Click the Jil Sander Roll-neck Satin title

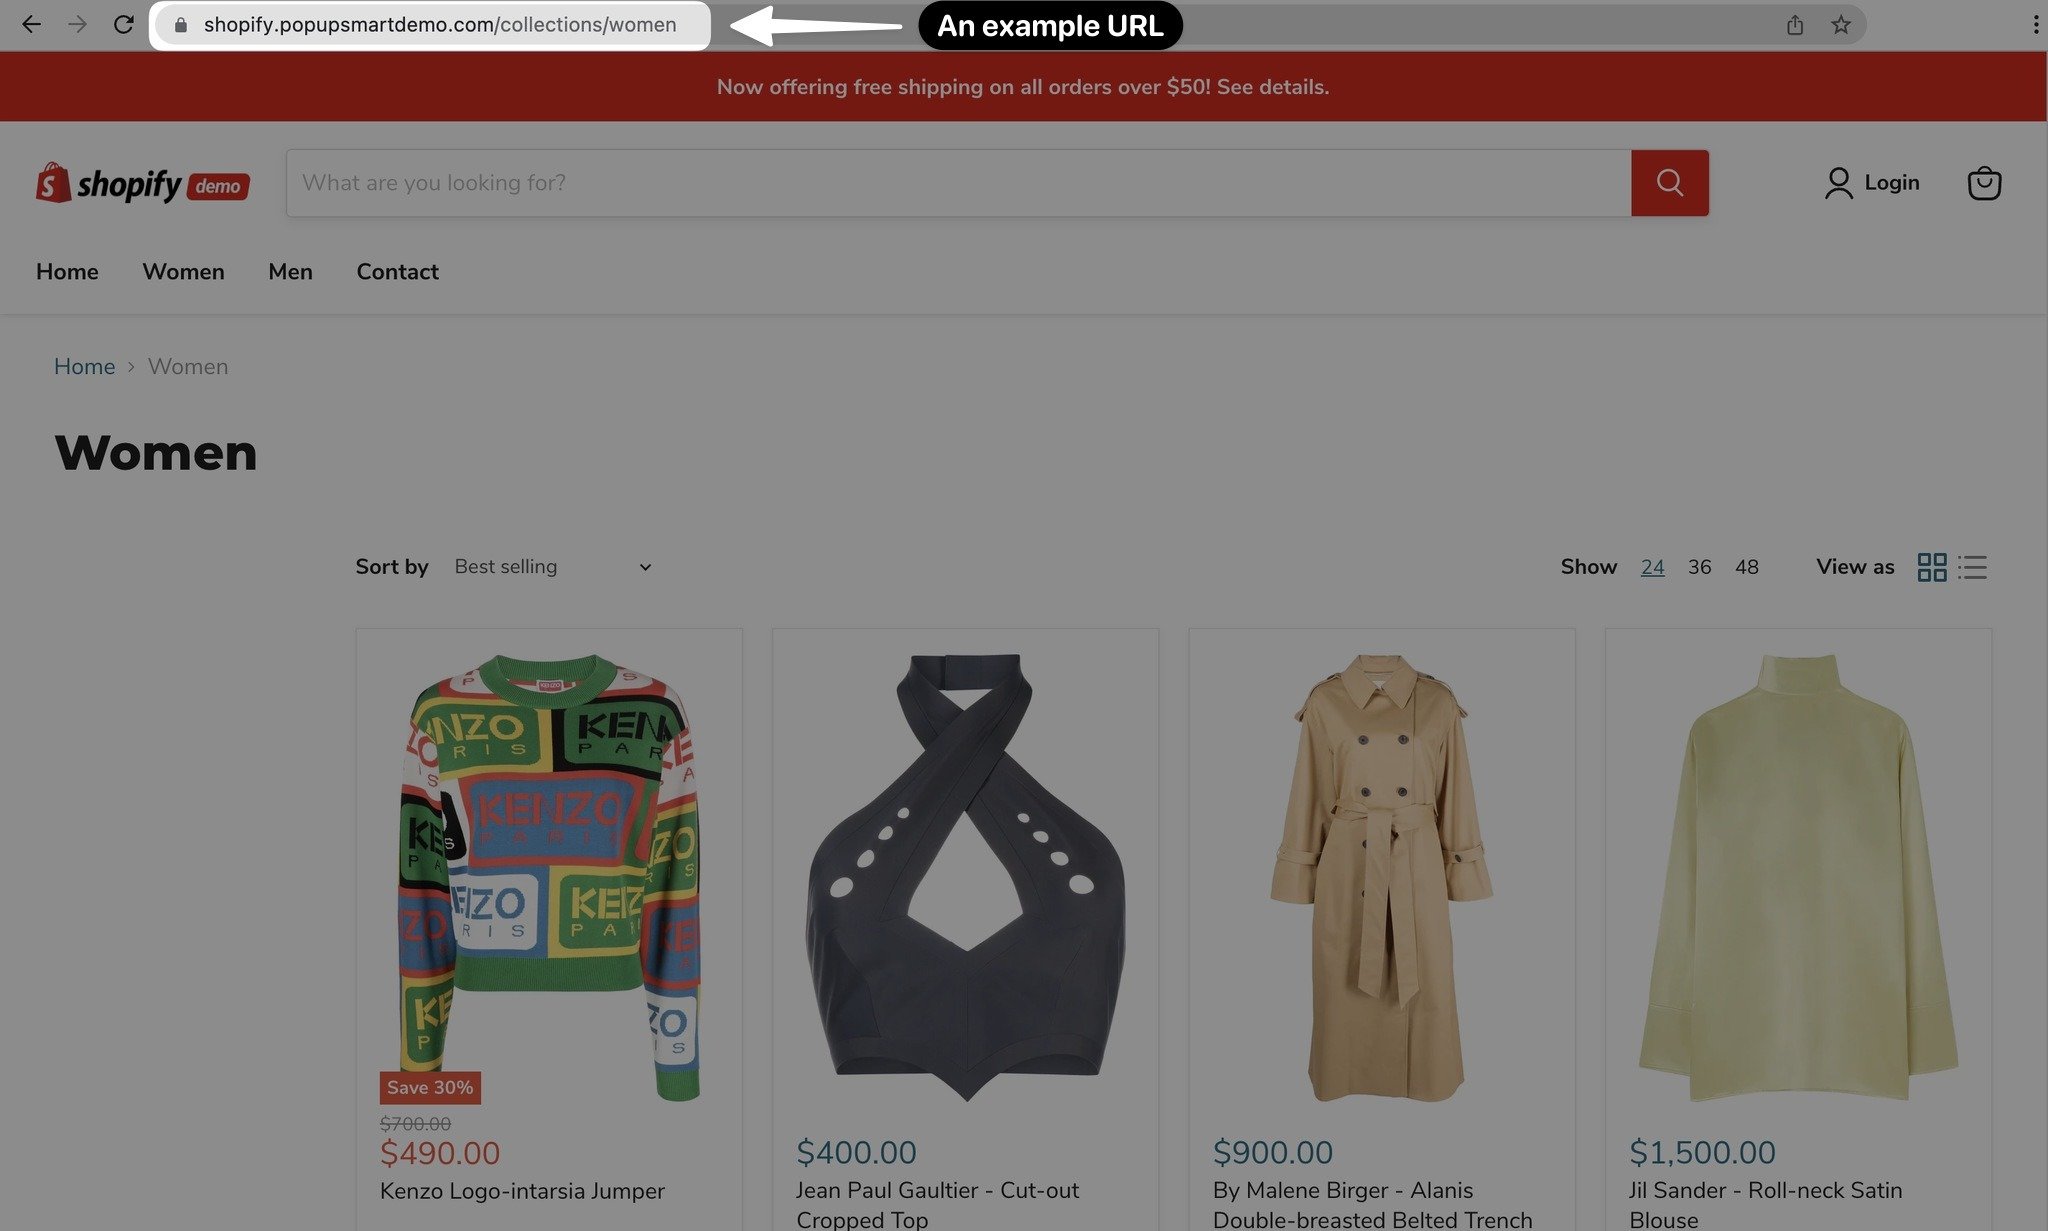(1765, 1205)
